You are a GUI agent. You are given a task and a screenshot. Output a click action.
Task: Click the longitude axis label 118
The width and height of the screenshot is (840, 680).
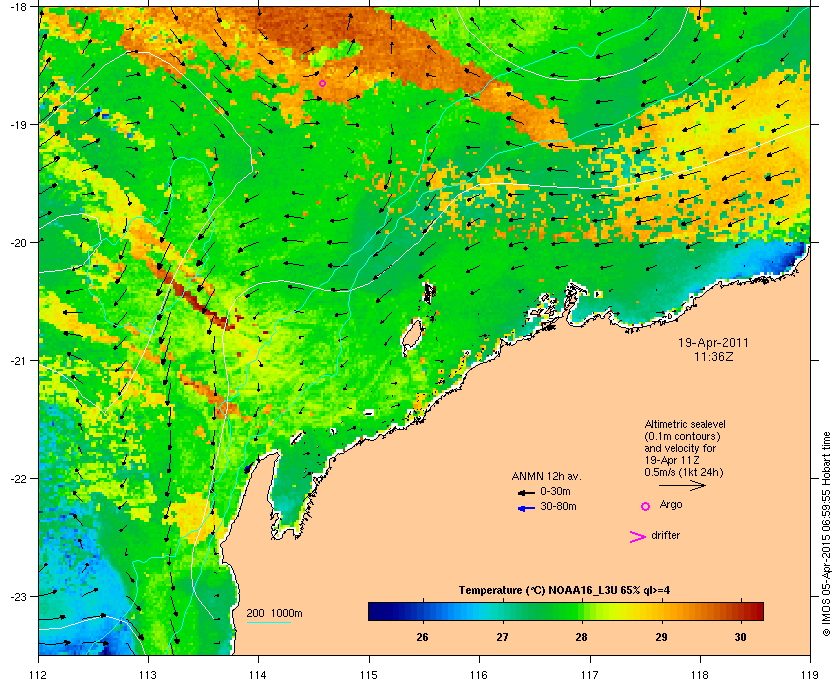tap(700, 675)
